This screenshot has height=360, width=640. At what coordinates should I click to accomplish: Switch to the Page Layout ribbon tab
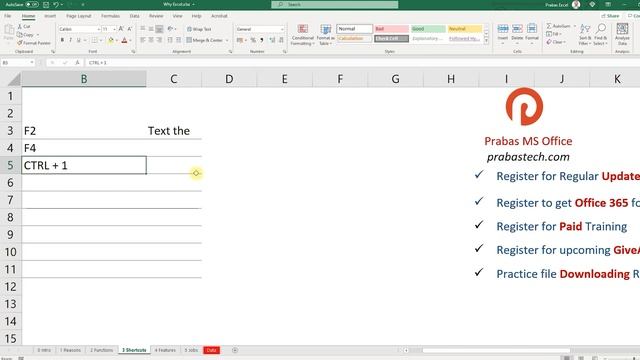[x=78, y=16]
